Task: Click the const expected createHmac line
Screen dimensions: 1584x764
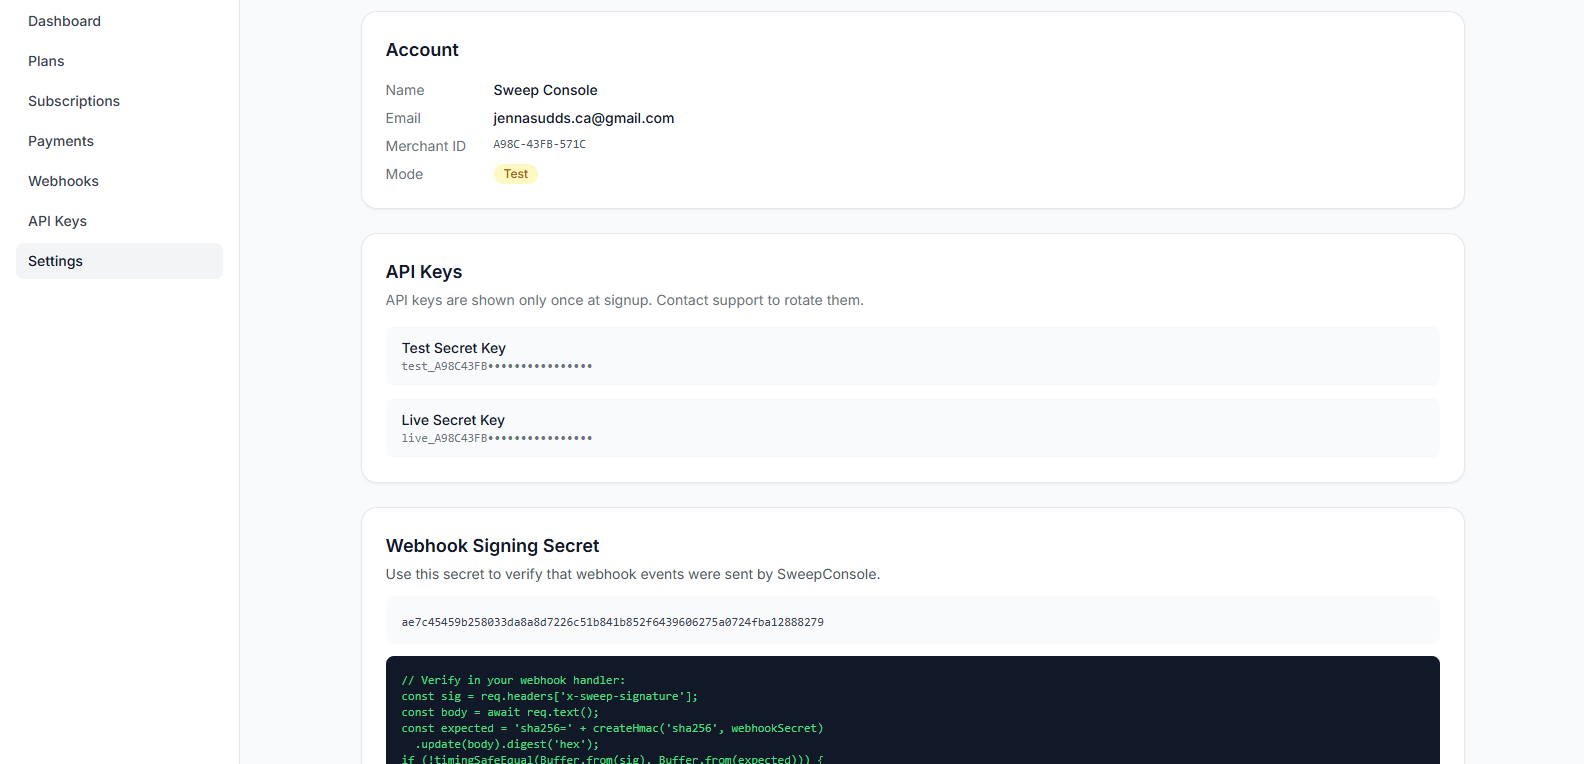Action: pyautogui.click(x=612, y=728)
